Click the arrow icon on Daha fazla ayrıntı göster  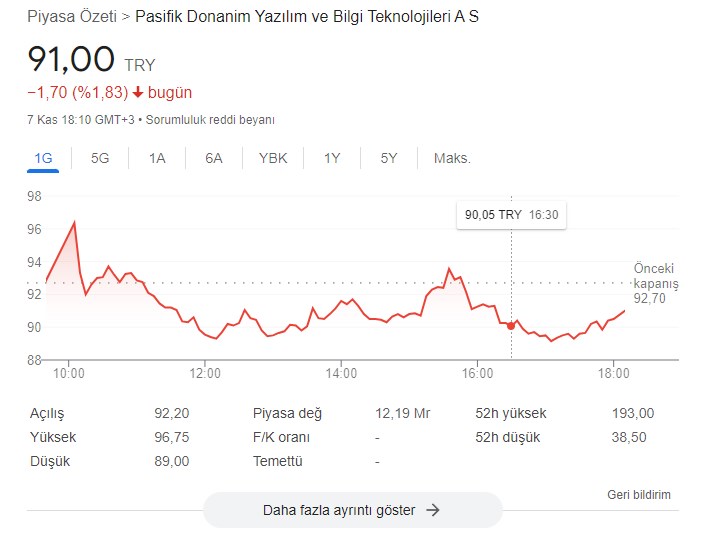click(433, 510)
